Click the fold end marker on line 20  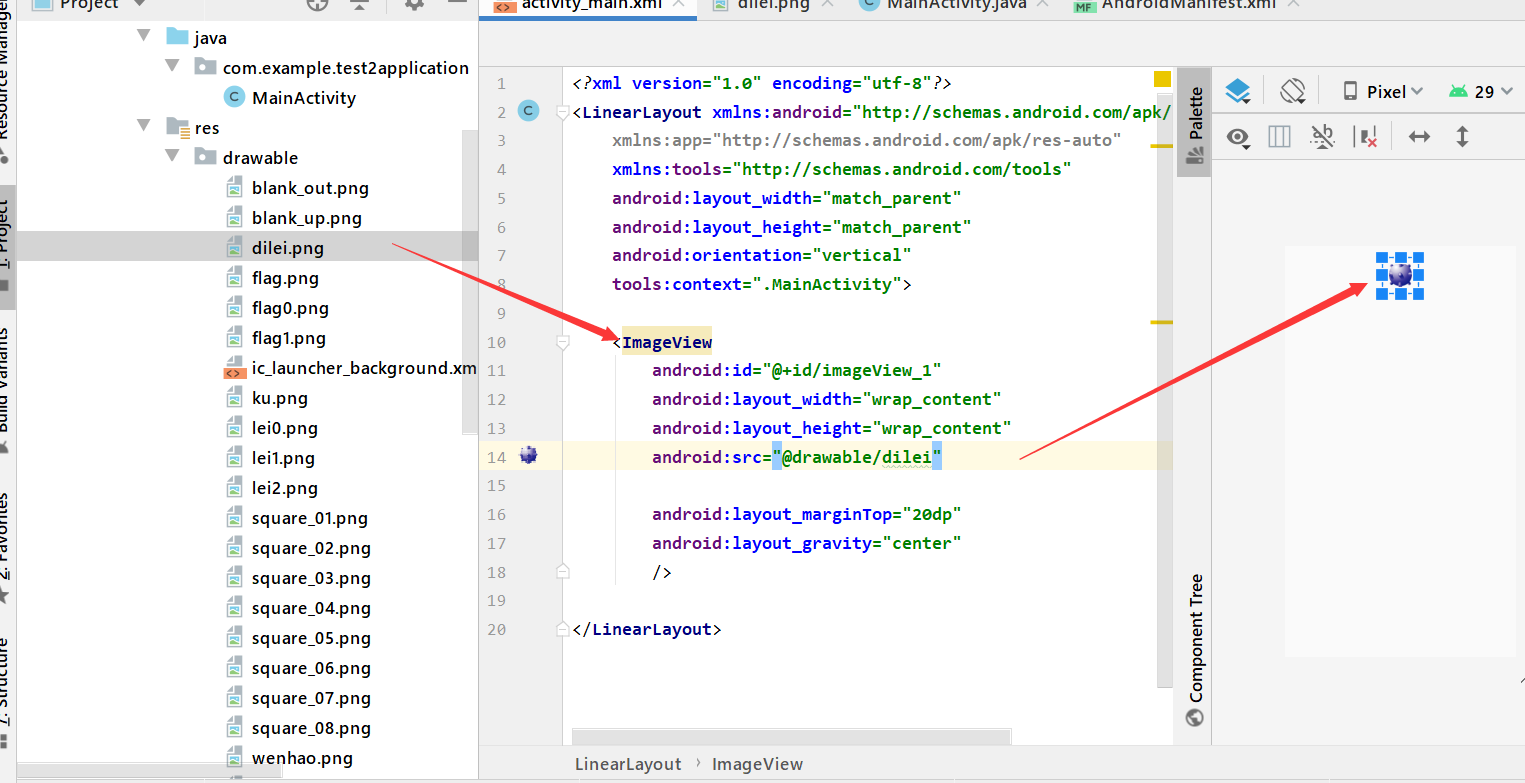(x=562, y=630)
